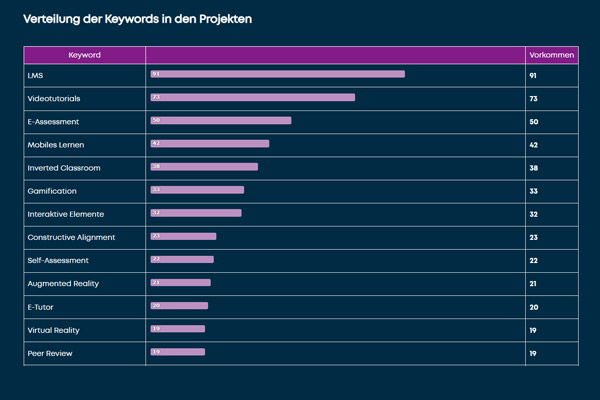
Task: Click the Vorkommen column header
Action: (x=551, y=55)
